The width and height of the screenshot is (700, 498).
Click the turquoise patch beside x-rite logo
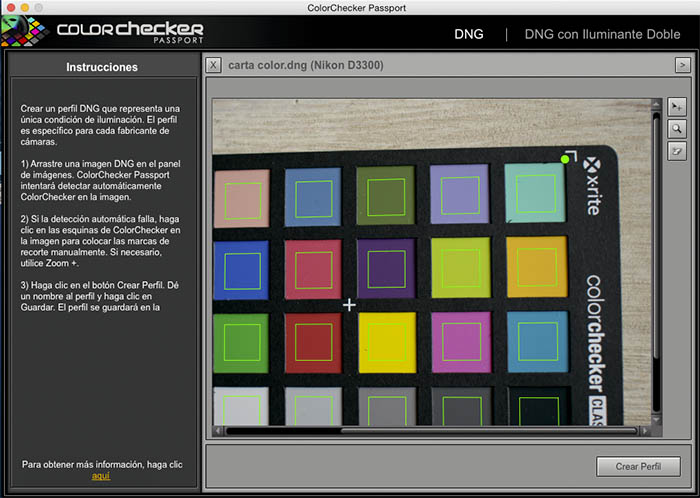click(x=535, y=193)
